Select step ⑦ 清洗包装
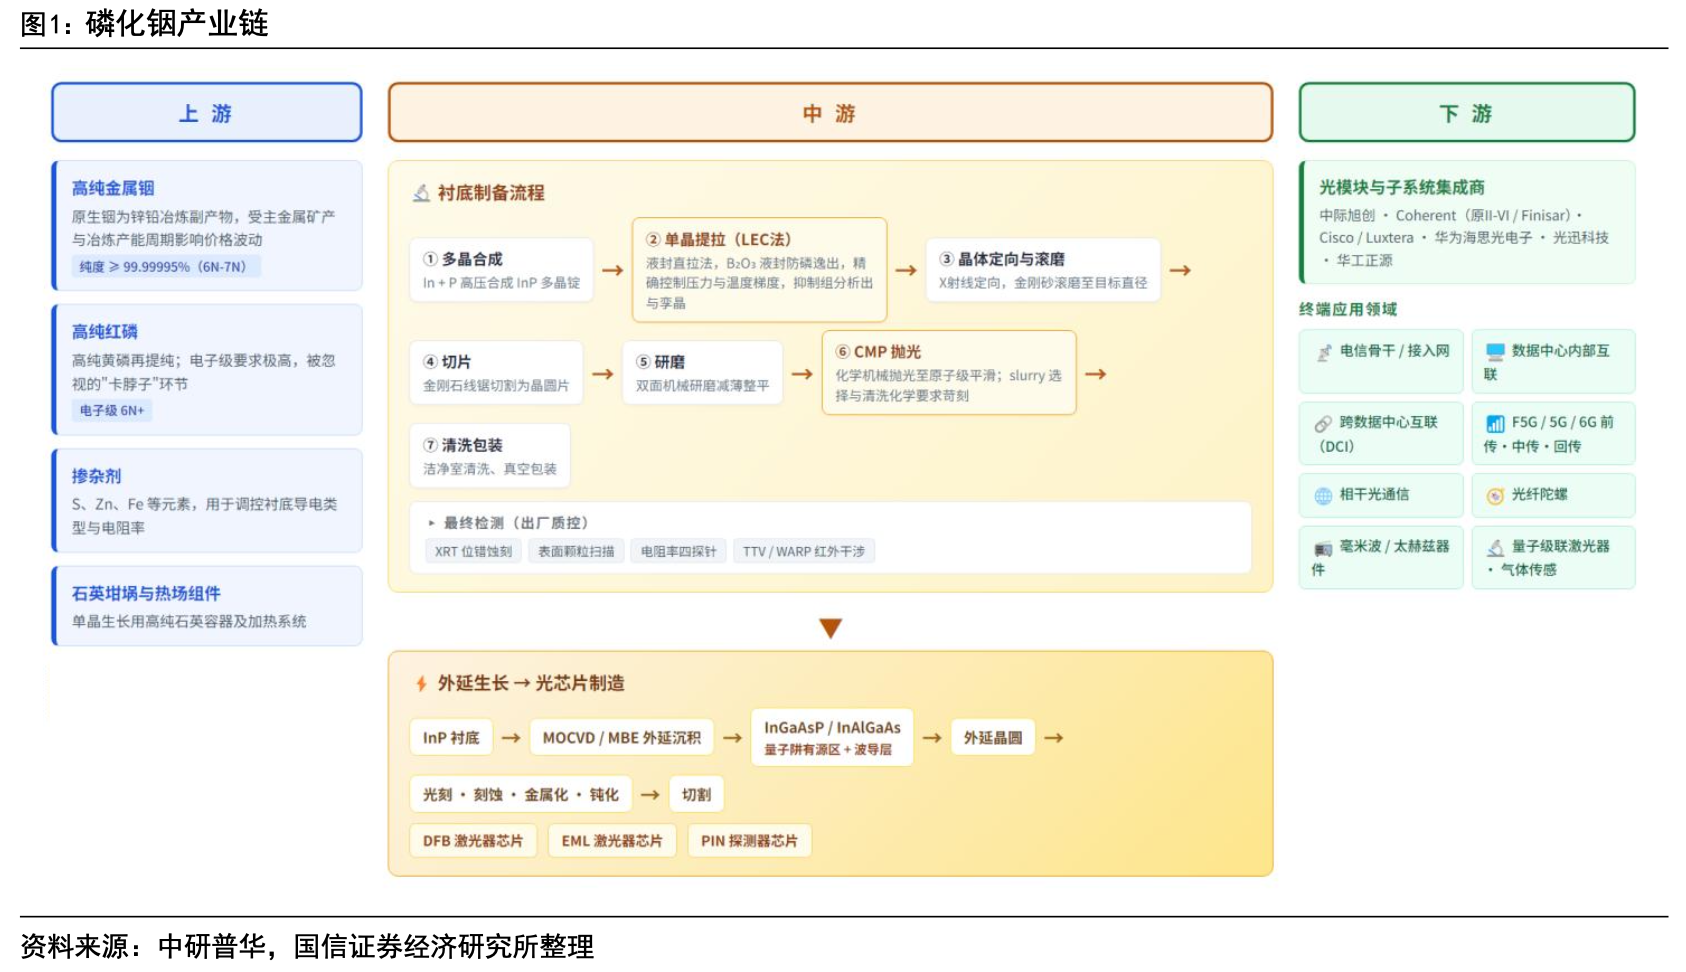1686x972 pixels. (490, 456)
